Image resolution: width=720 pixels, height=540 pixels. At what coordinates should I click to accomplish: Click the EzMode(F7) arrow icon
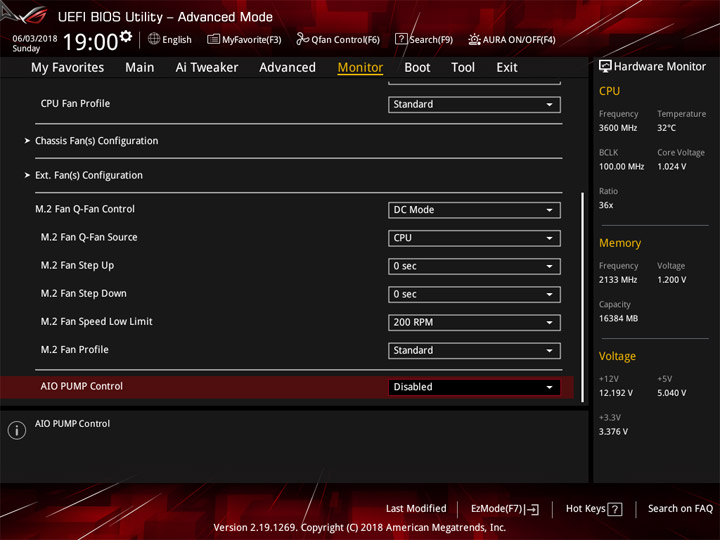pyautogui.click(x=532, y=509)
